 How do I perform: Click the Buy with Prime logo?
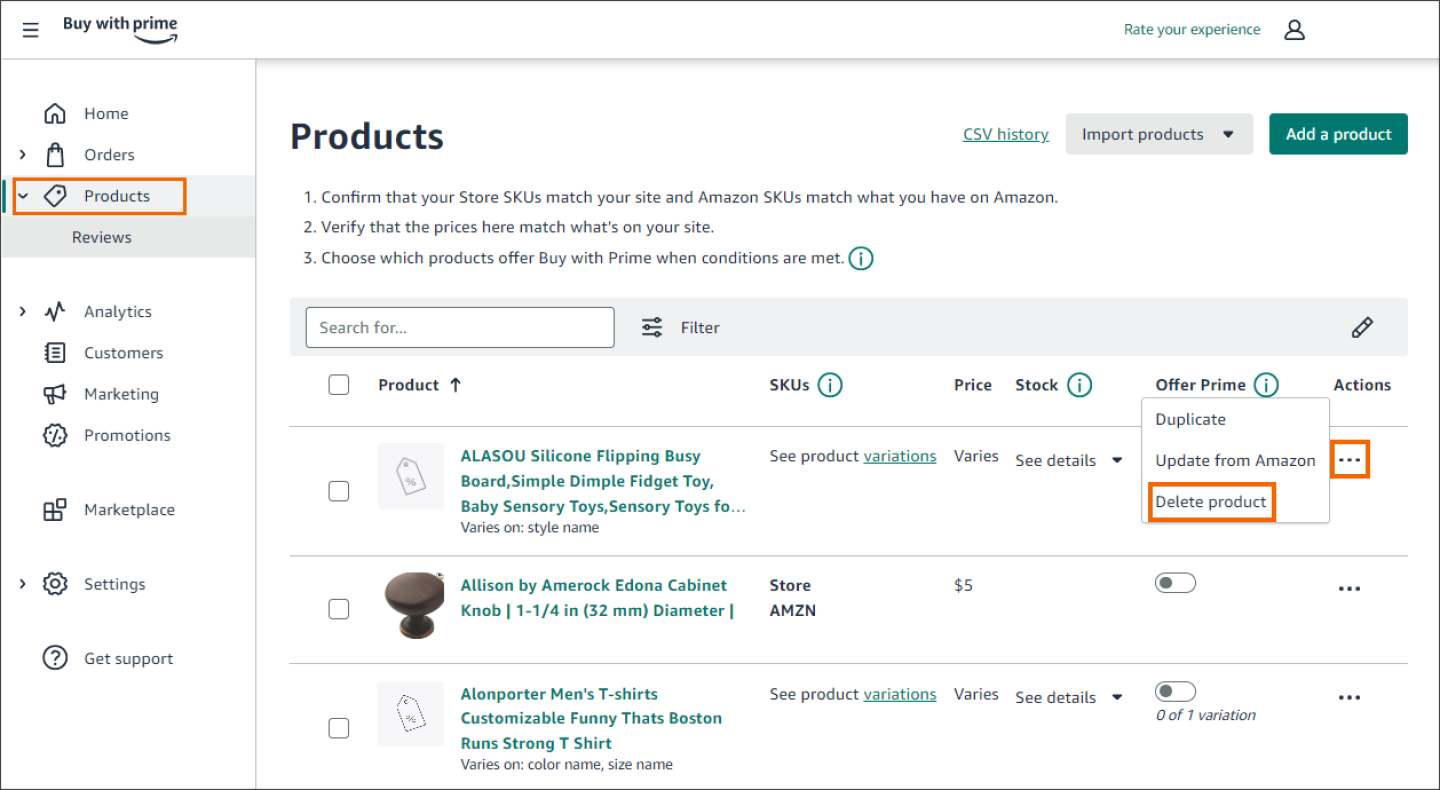[x=120, y=29]
